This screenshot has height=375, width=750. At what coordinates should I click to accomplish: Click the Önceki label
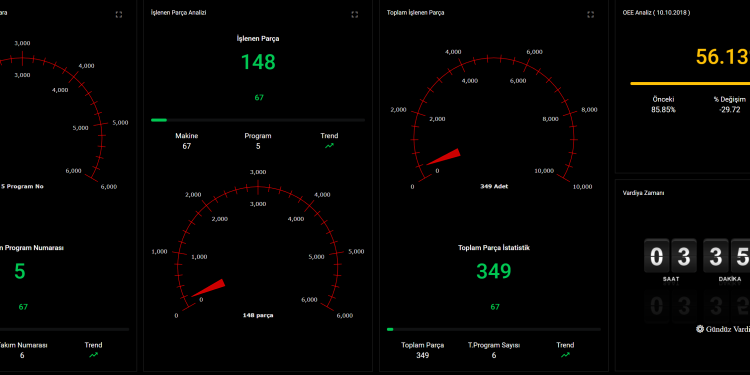(x=663, y=99)
